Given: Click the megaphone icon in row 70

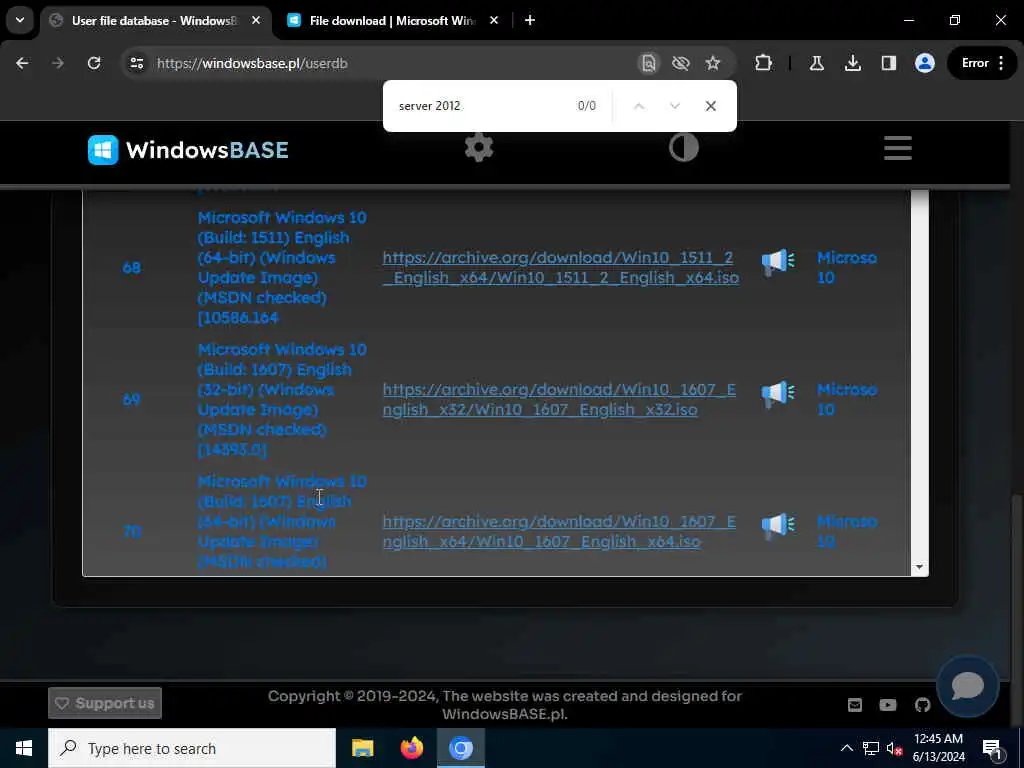Looking at the screenshot, I should point(778,525).
